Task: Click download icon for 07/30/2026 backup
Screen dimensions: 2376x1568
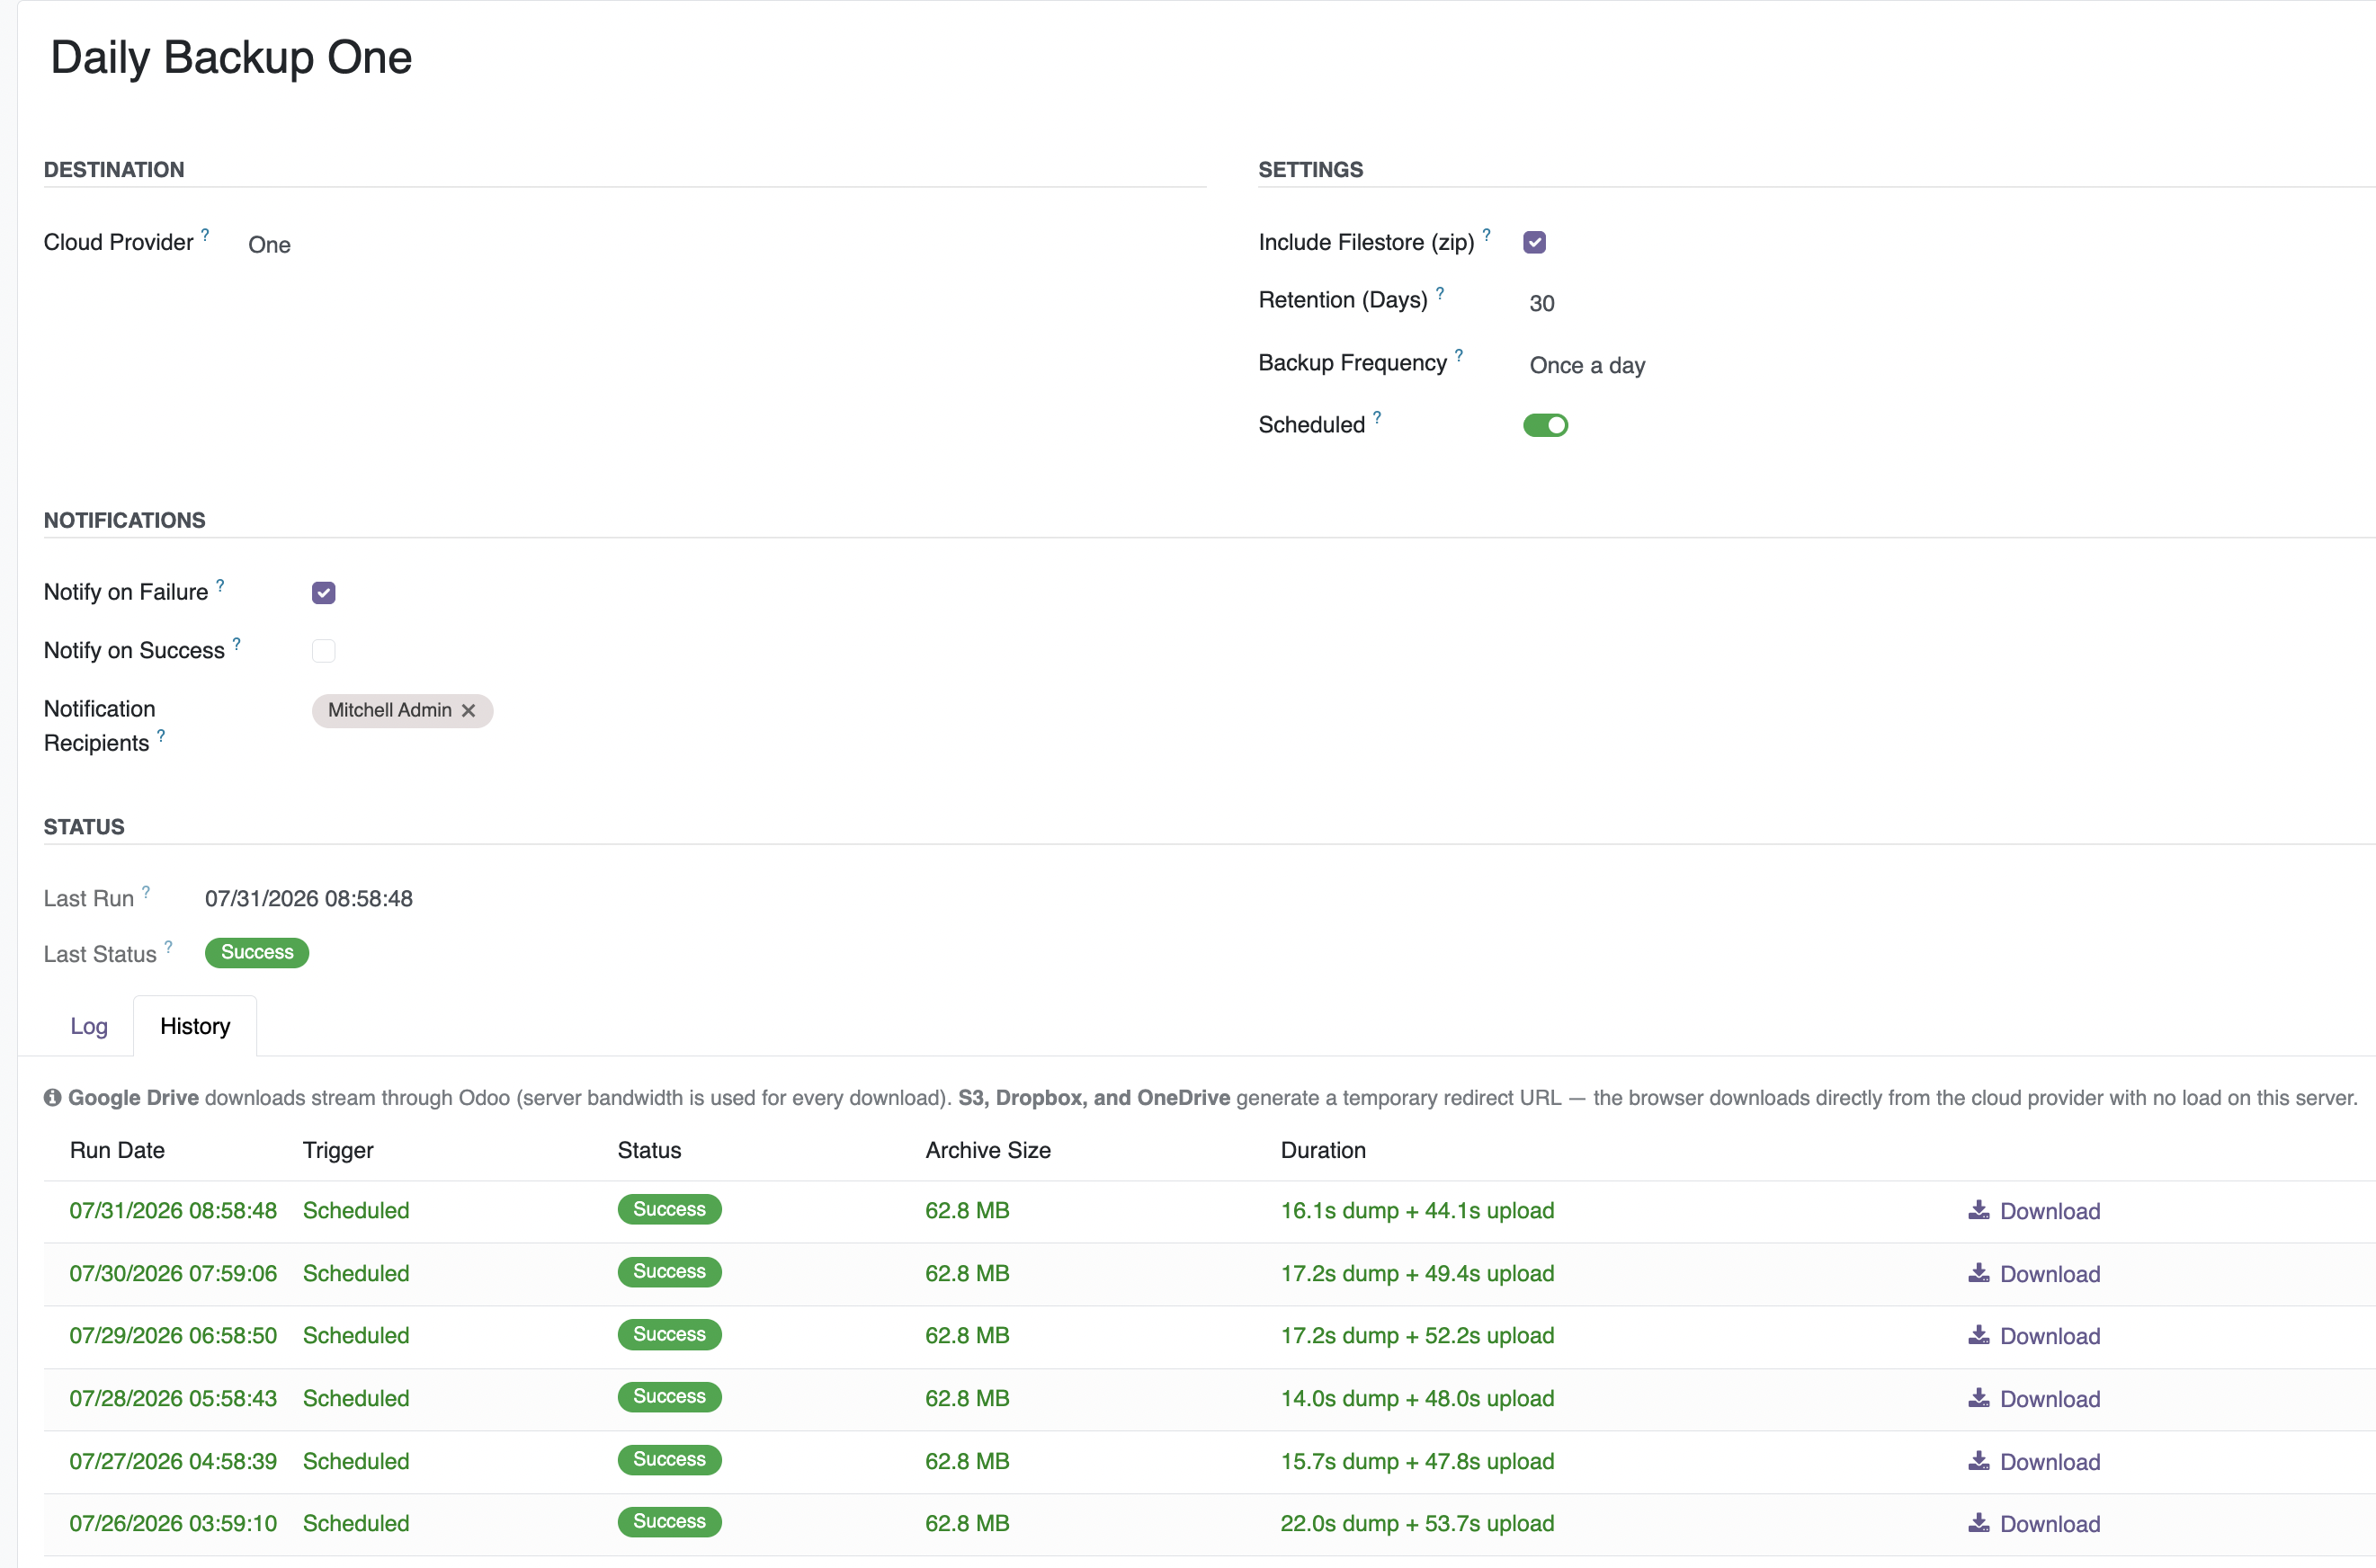Action: point(1978,1273)
